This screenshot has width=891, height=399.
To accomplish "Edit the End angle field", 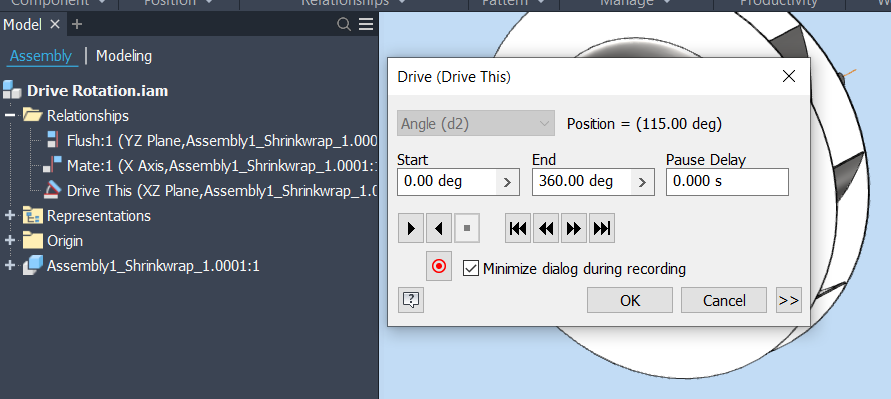I will pyautogui.click(x=582, y=182).
